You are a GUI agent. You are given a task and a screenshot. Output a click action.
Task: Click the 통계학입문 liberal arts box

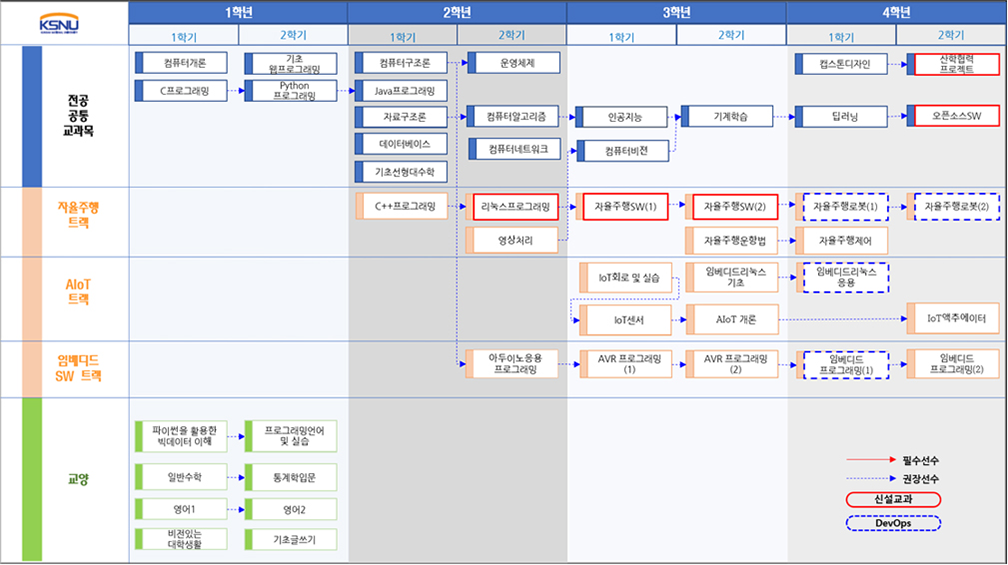(x=292, y=477)
